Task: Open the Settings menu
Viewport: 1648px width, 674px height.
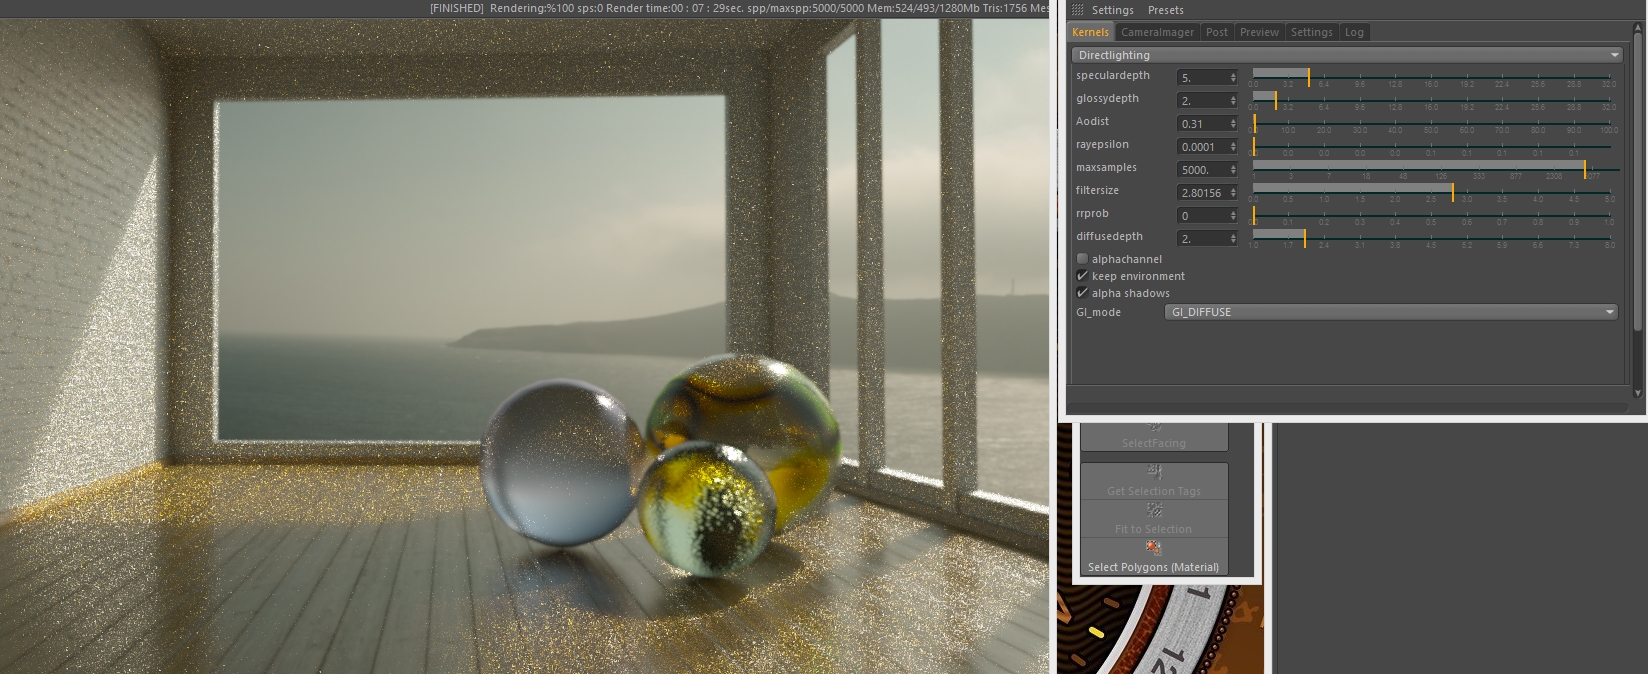Action: pos(1112,10)
